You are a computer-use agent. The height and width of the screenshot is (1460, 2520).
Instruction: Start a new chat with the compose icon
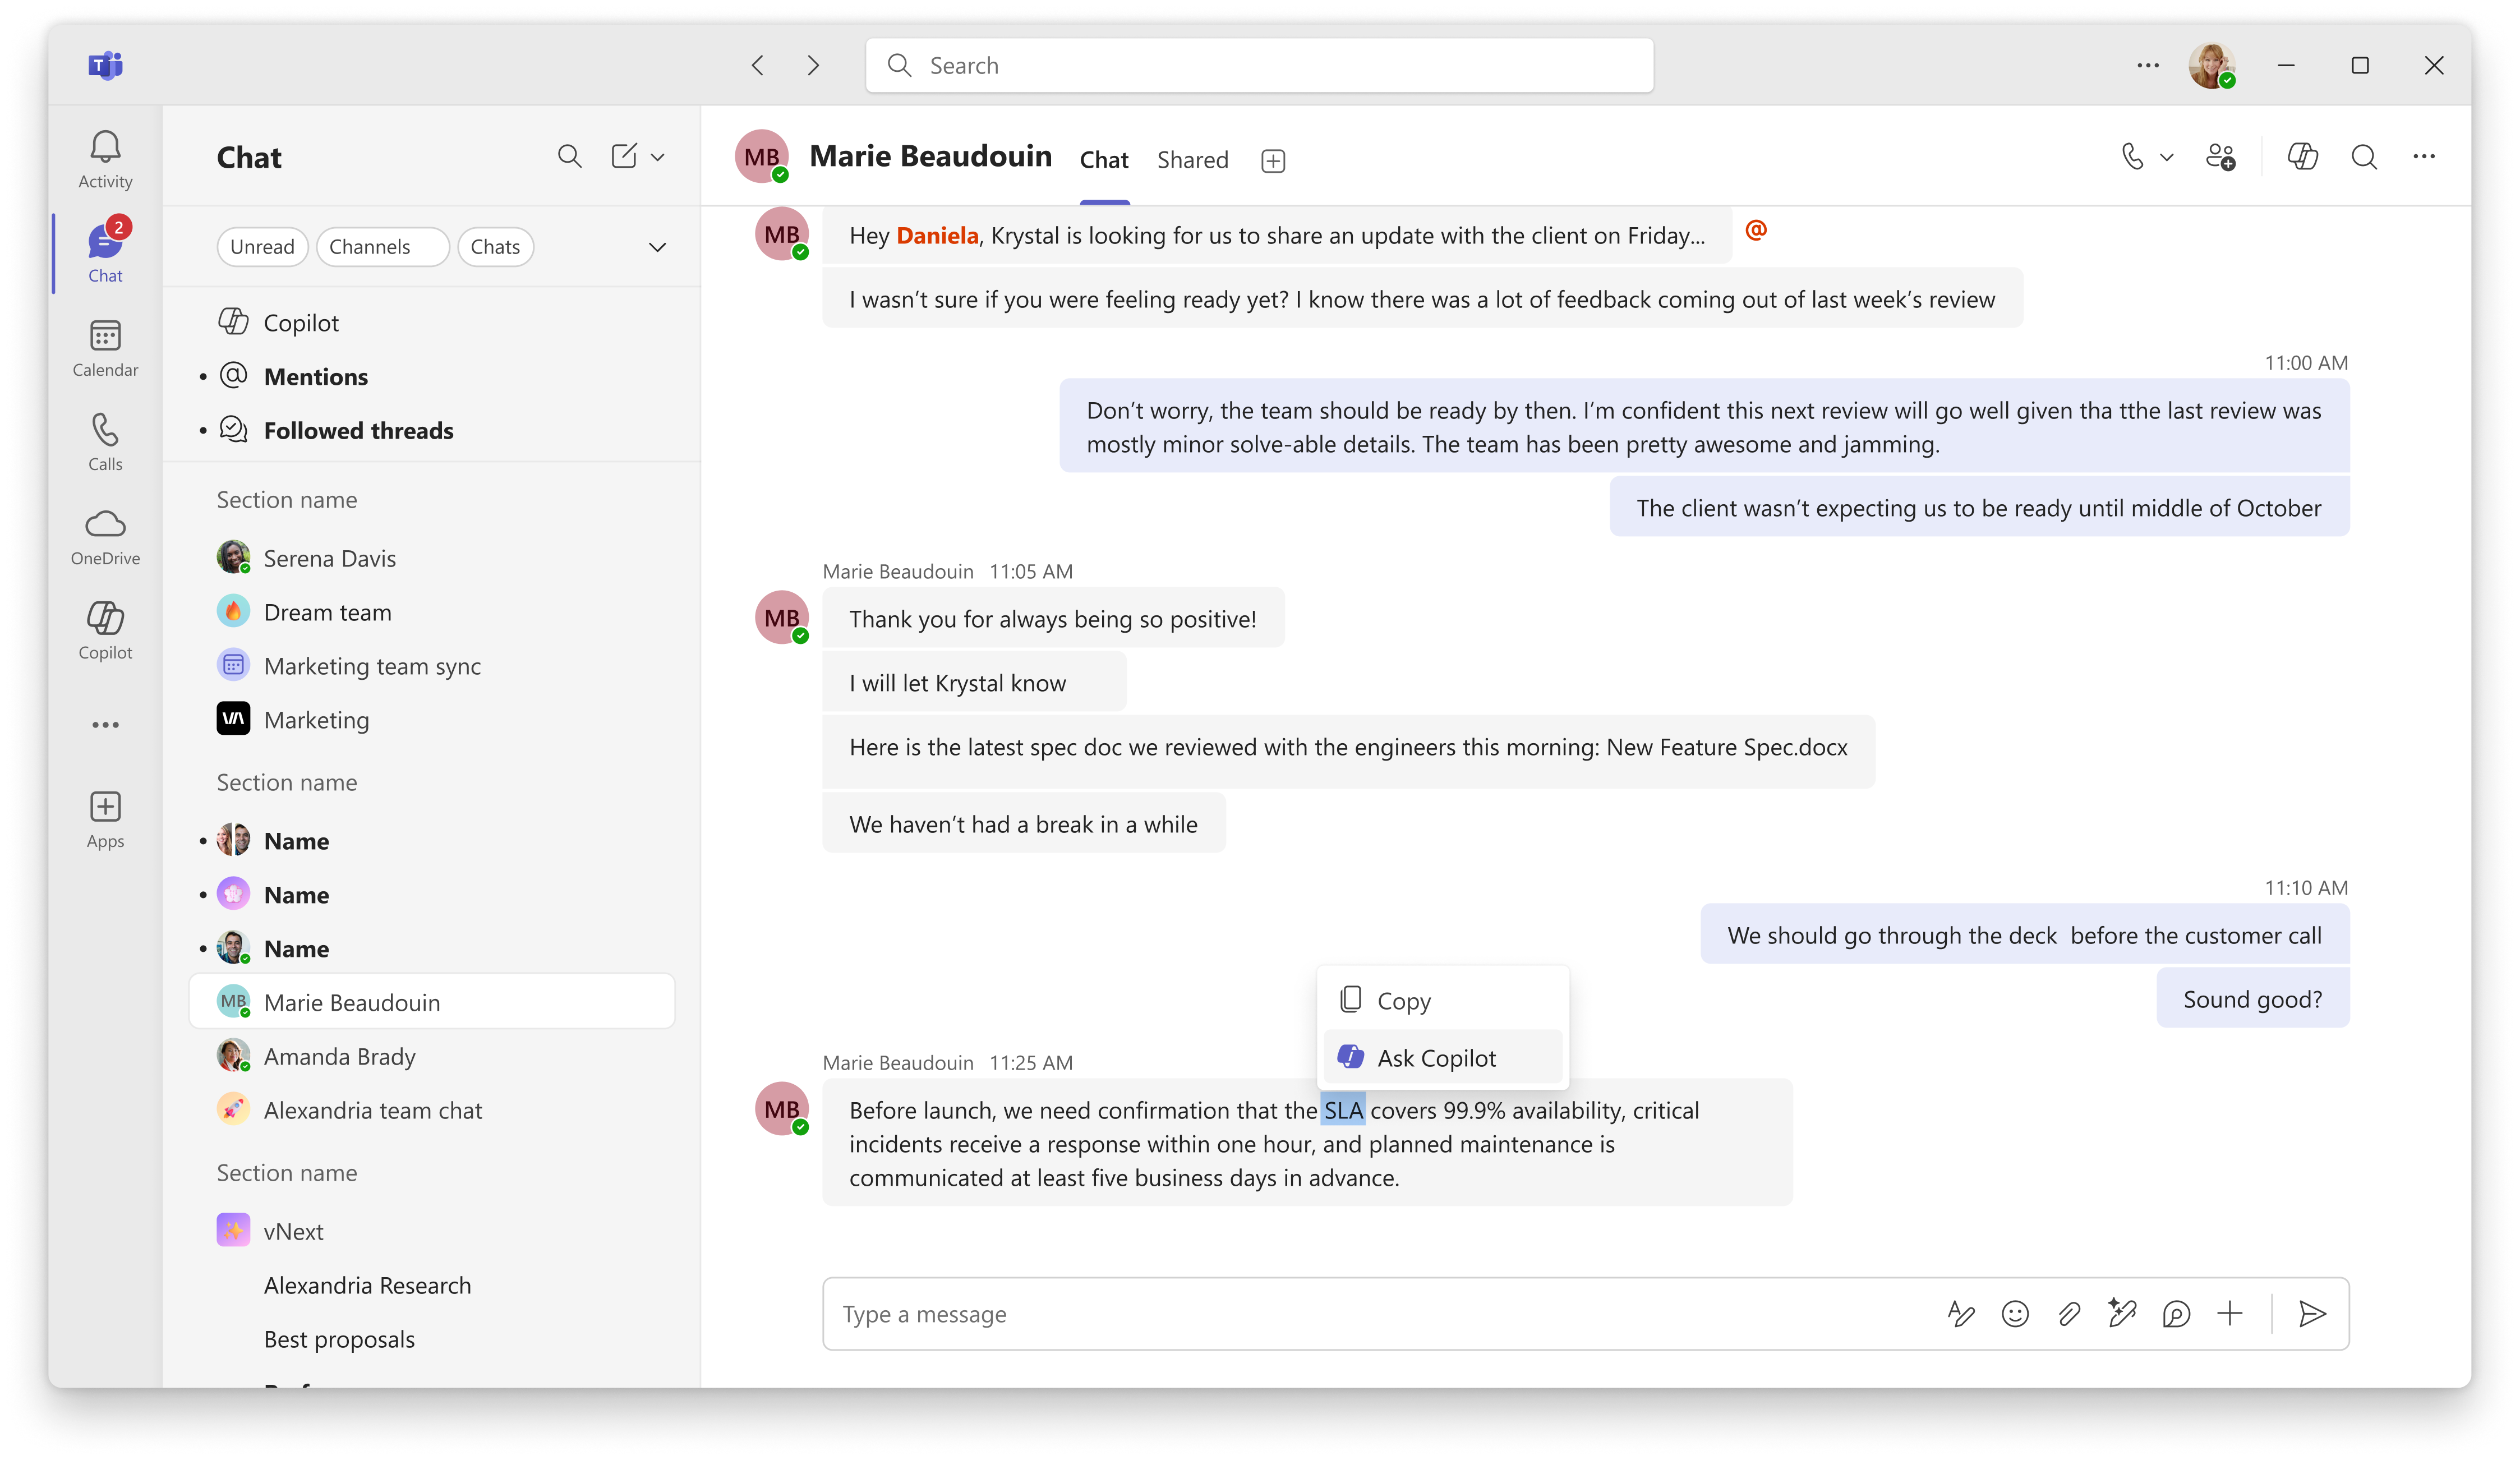click(623, 157)
